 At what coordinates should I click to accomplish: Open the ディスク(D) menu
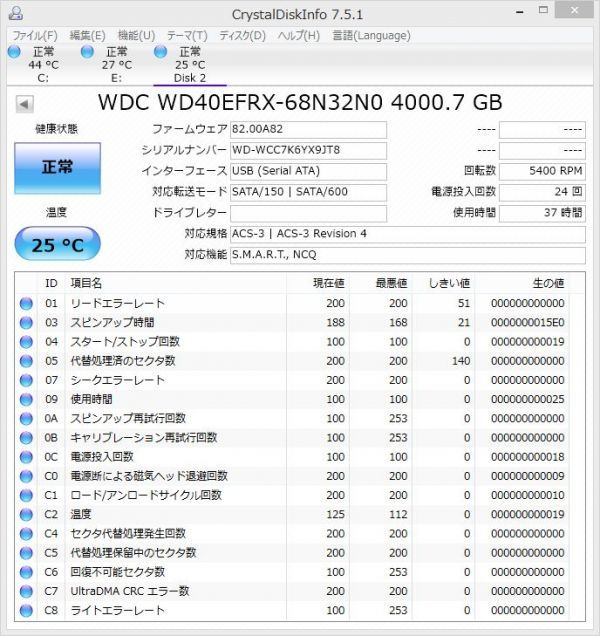point(242,36)
